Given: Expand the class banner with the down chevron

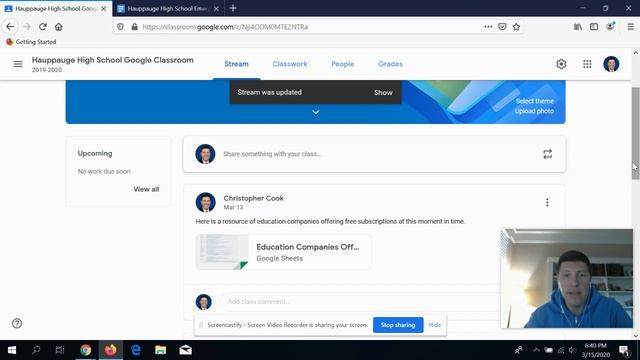Looking at the screenshot, I should click(316, 112).
